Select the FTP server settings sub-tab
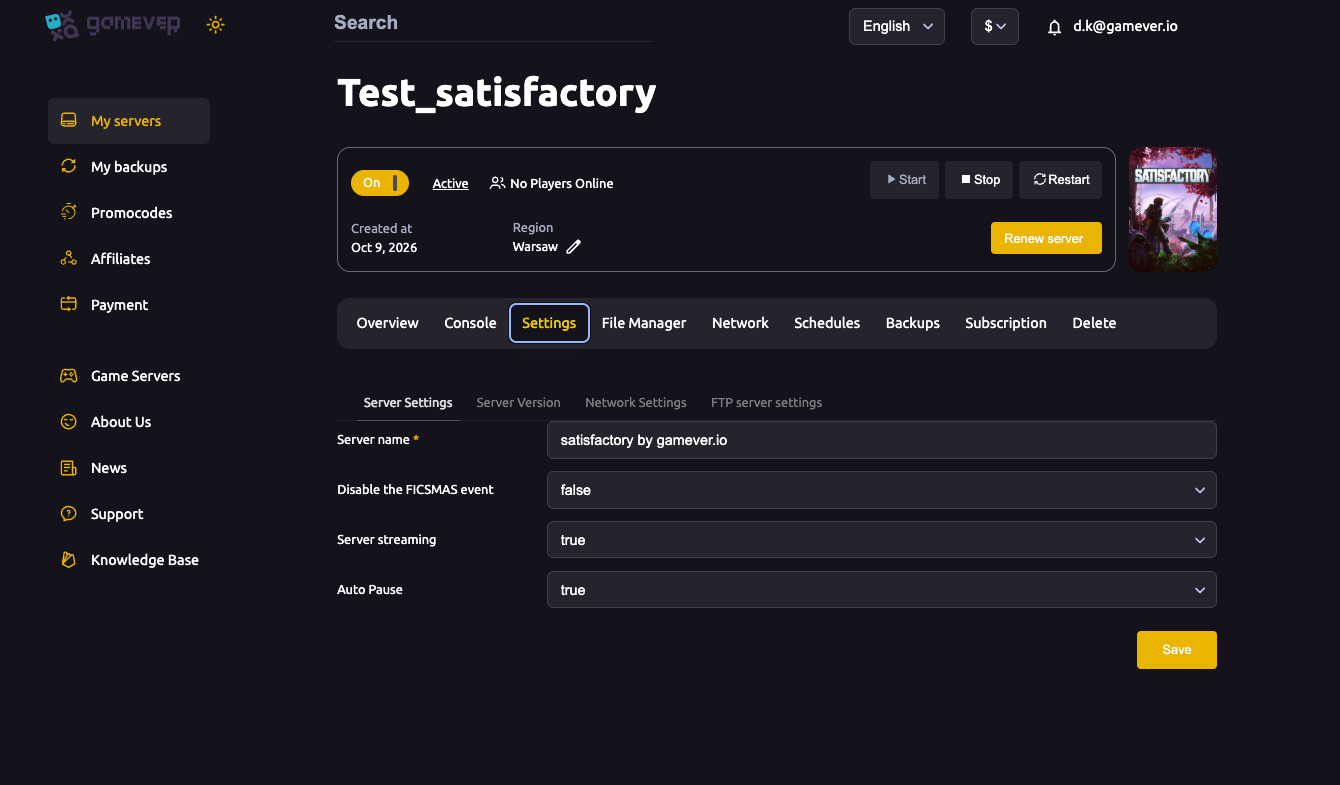The image size is (1340, 785). pos(767,403)
